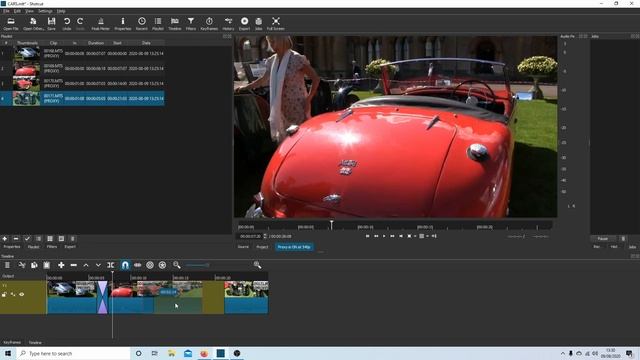Open the View menu
This screenshot has height=360, width=640.
point(29,11)
